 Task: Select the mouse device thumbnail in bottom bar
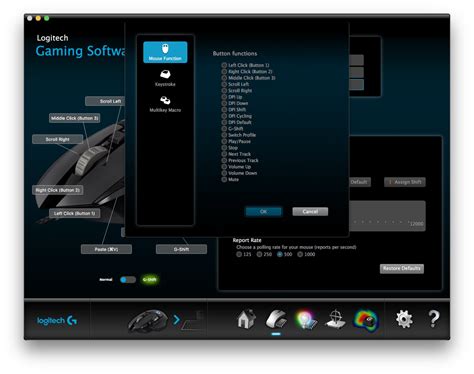point(148,321)
